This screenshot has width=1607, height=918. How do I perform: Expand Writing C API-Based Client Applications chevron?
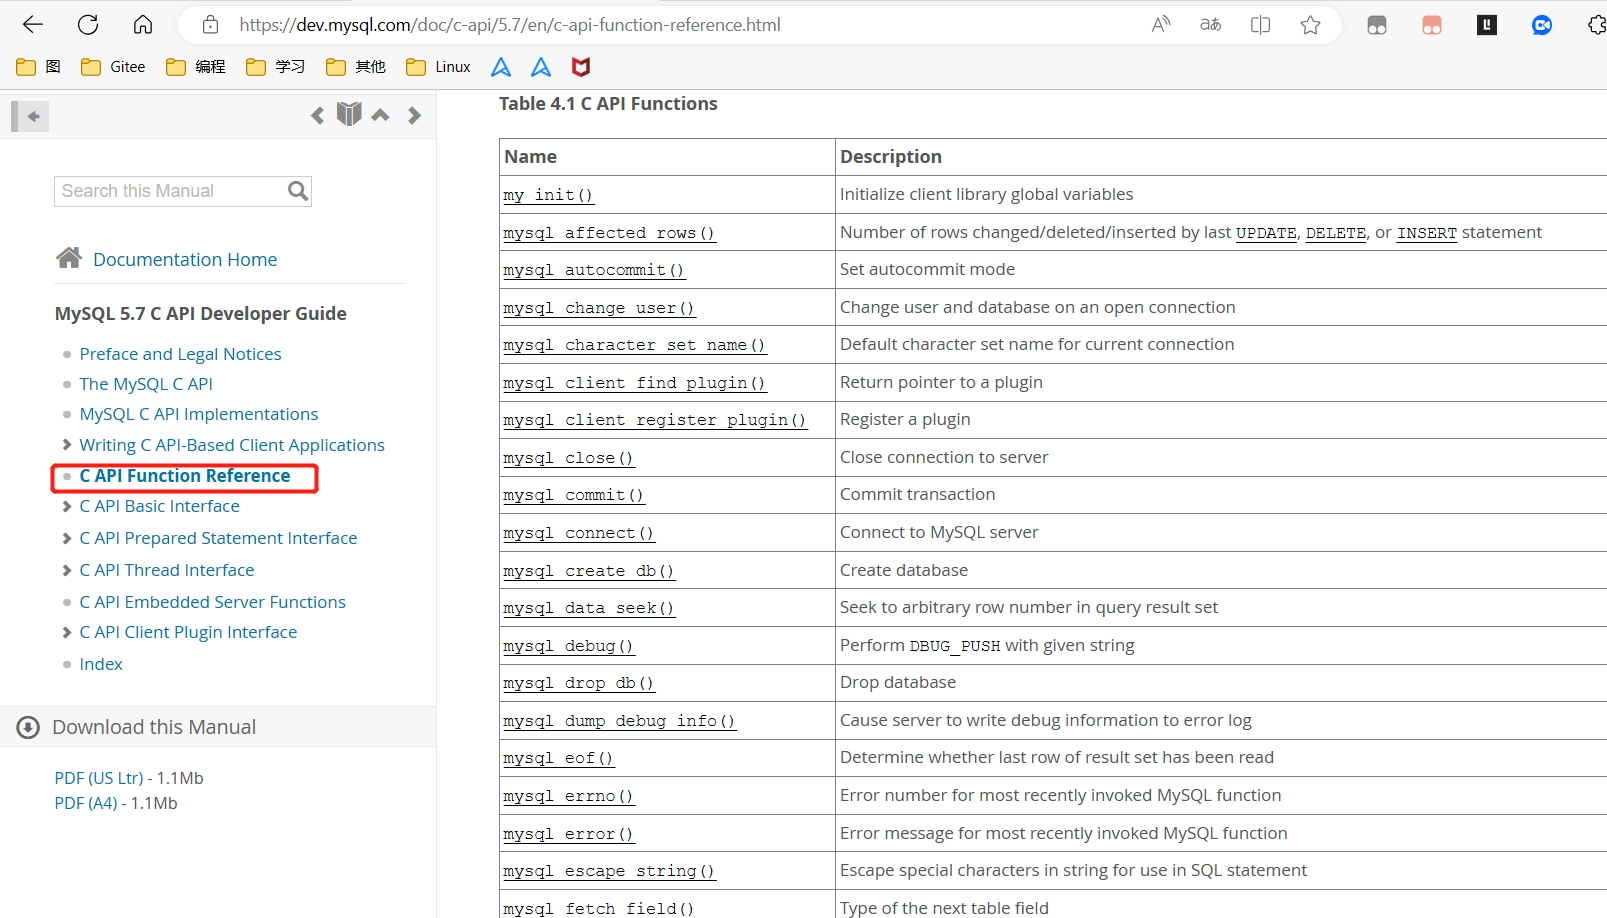click(67, 445)
